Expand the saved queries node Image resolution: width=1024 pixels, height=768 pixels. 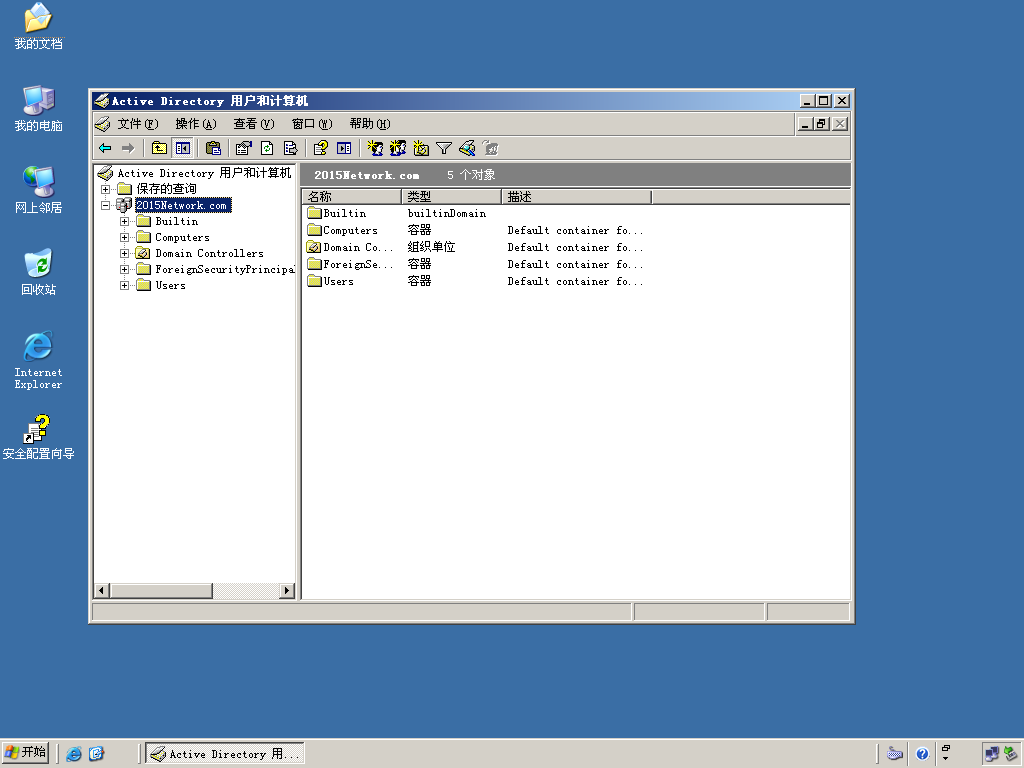105,189
